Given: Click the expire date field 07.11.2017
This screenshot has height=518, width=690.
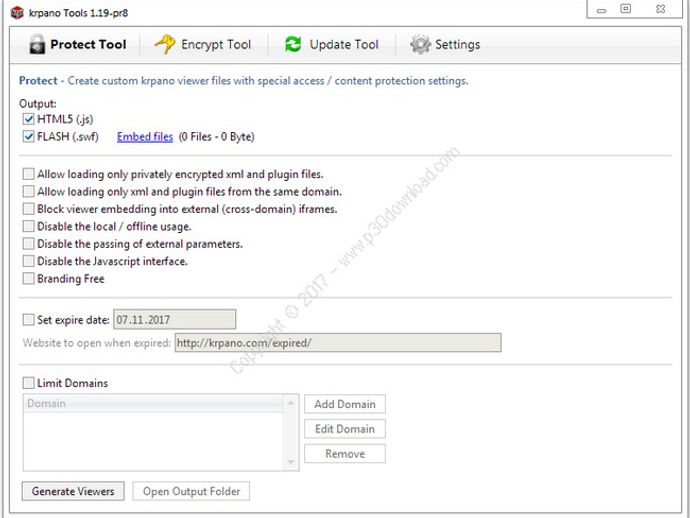Looking at the screenshot, I should 174,320.
